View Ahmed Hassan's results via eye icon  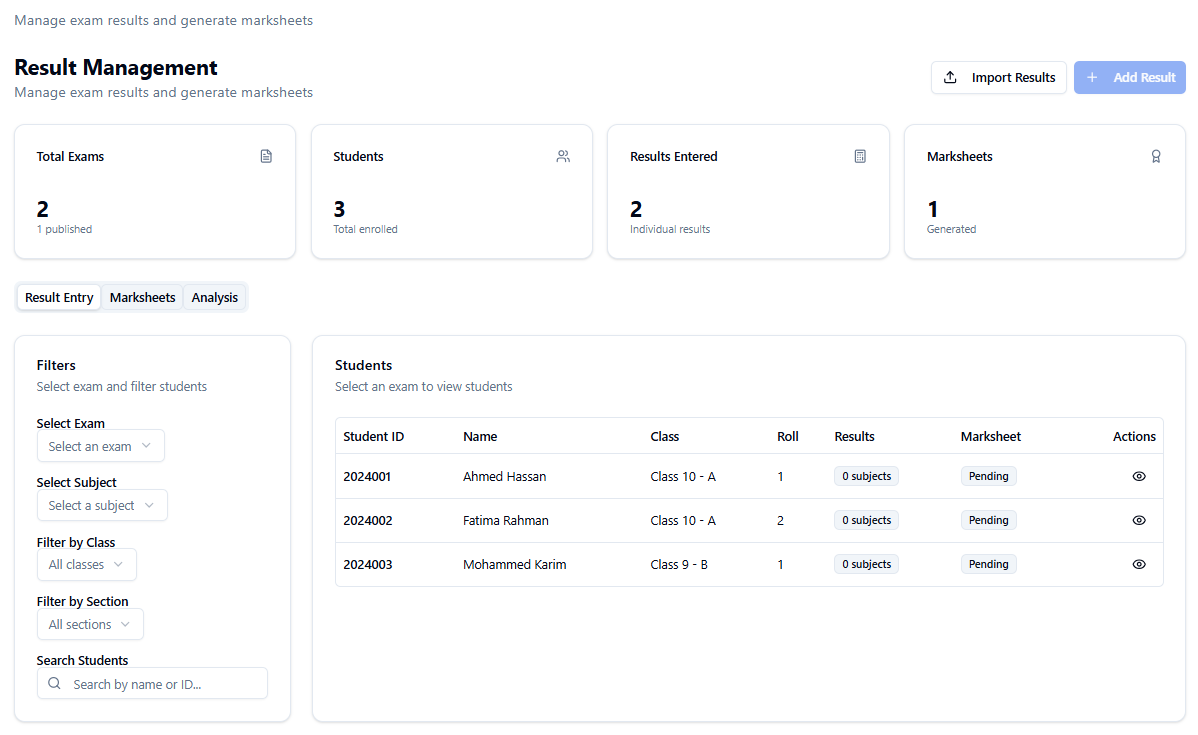(1139, 477)
